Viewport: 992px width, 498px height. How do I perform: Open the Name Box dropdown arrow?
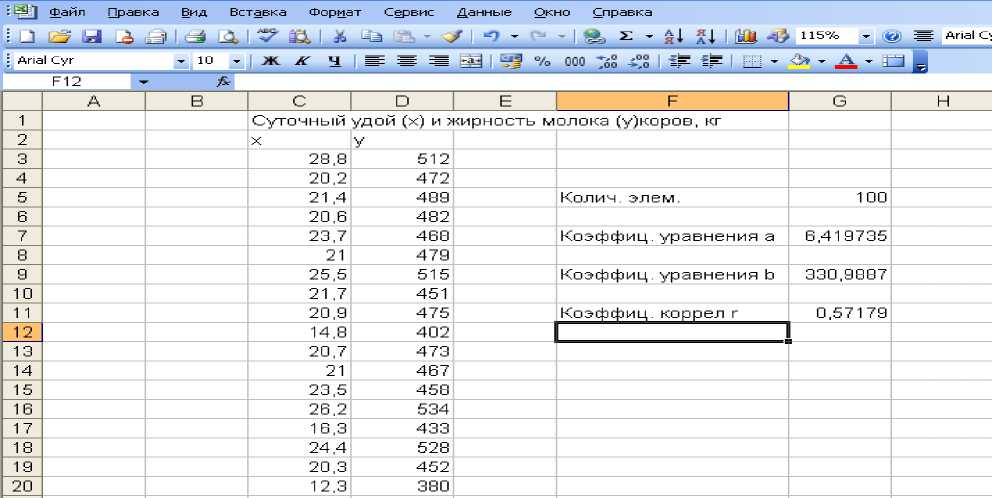click(x=144, y=82)
